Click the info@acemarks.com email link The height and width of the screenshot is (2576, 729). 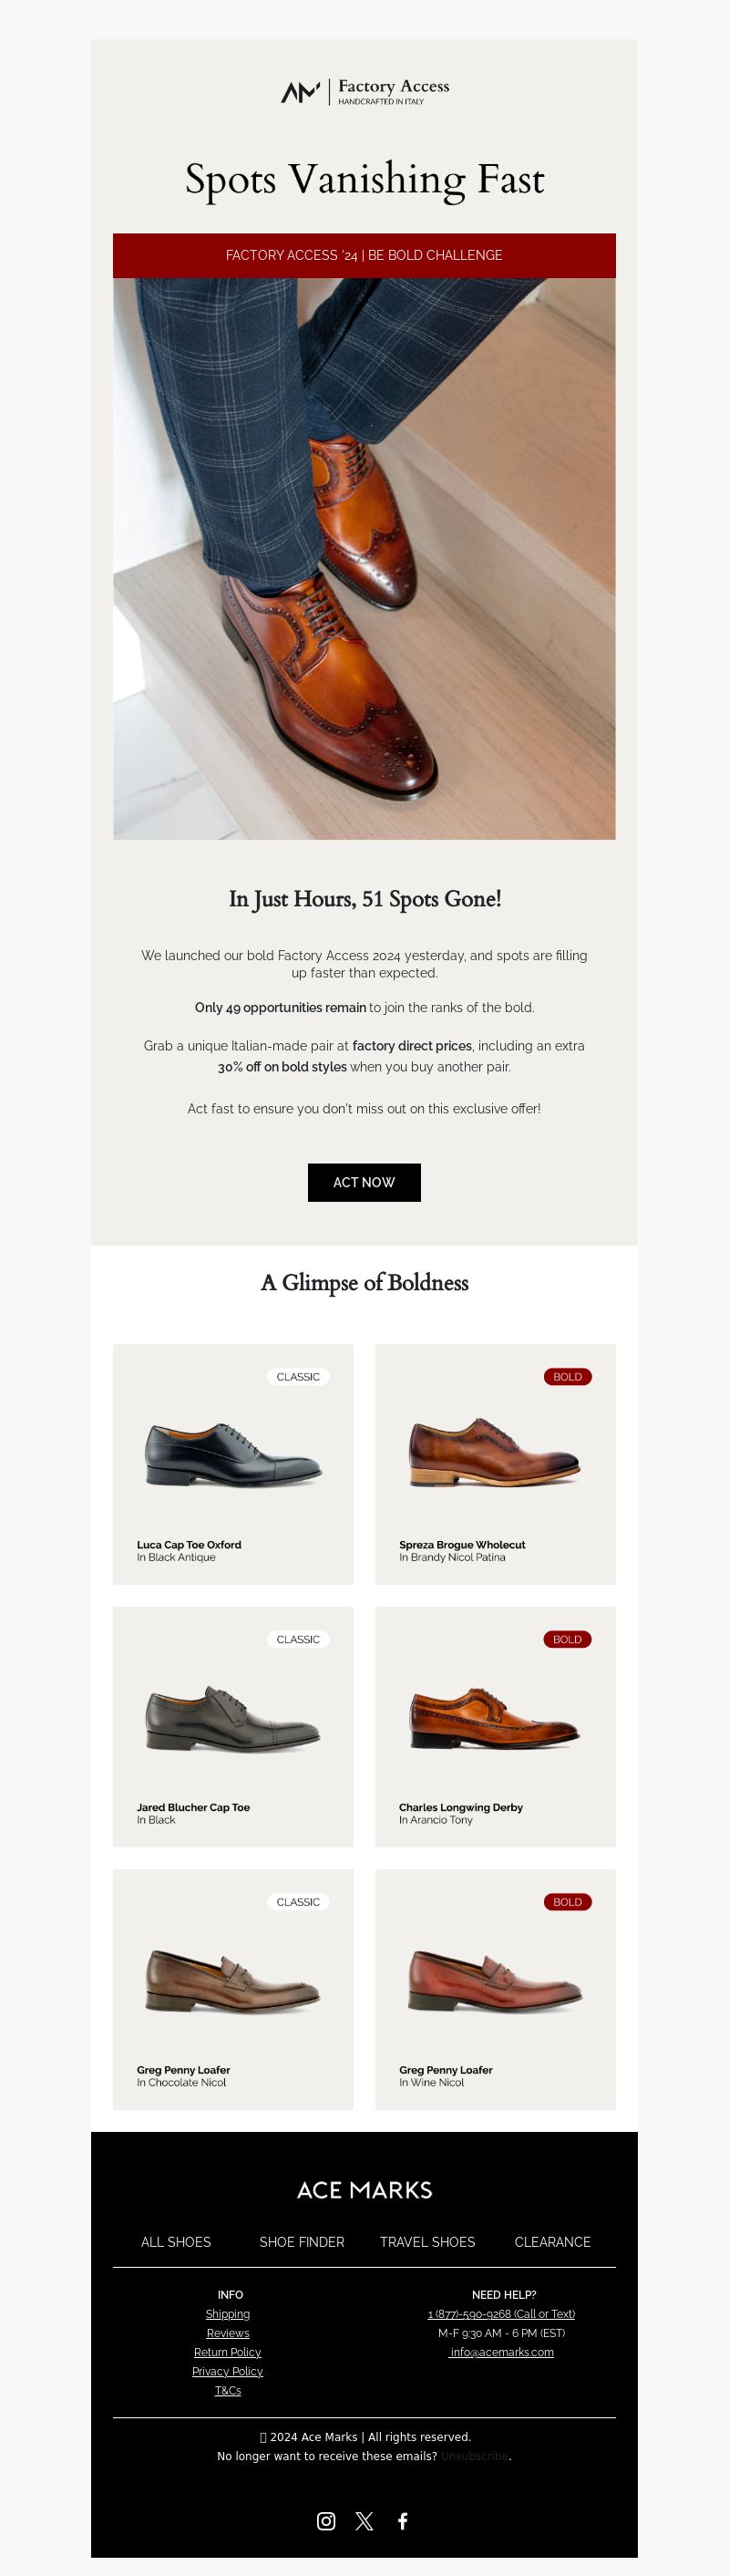[501, 2352]
